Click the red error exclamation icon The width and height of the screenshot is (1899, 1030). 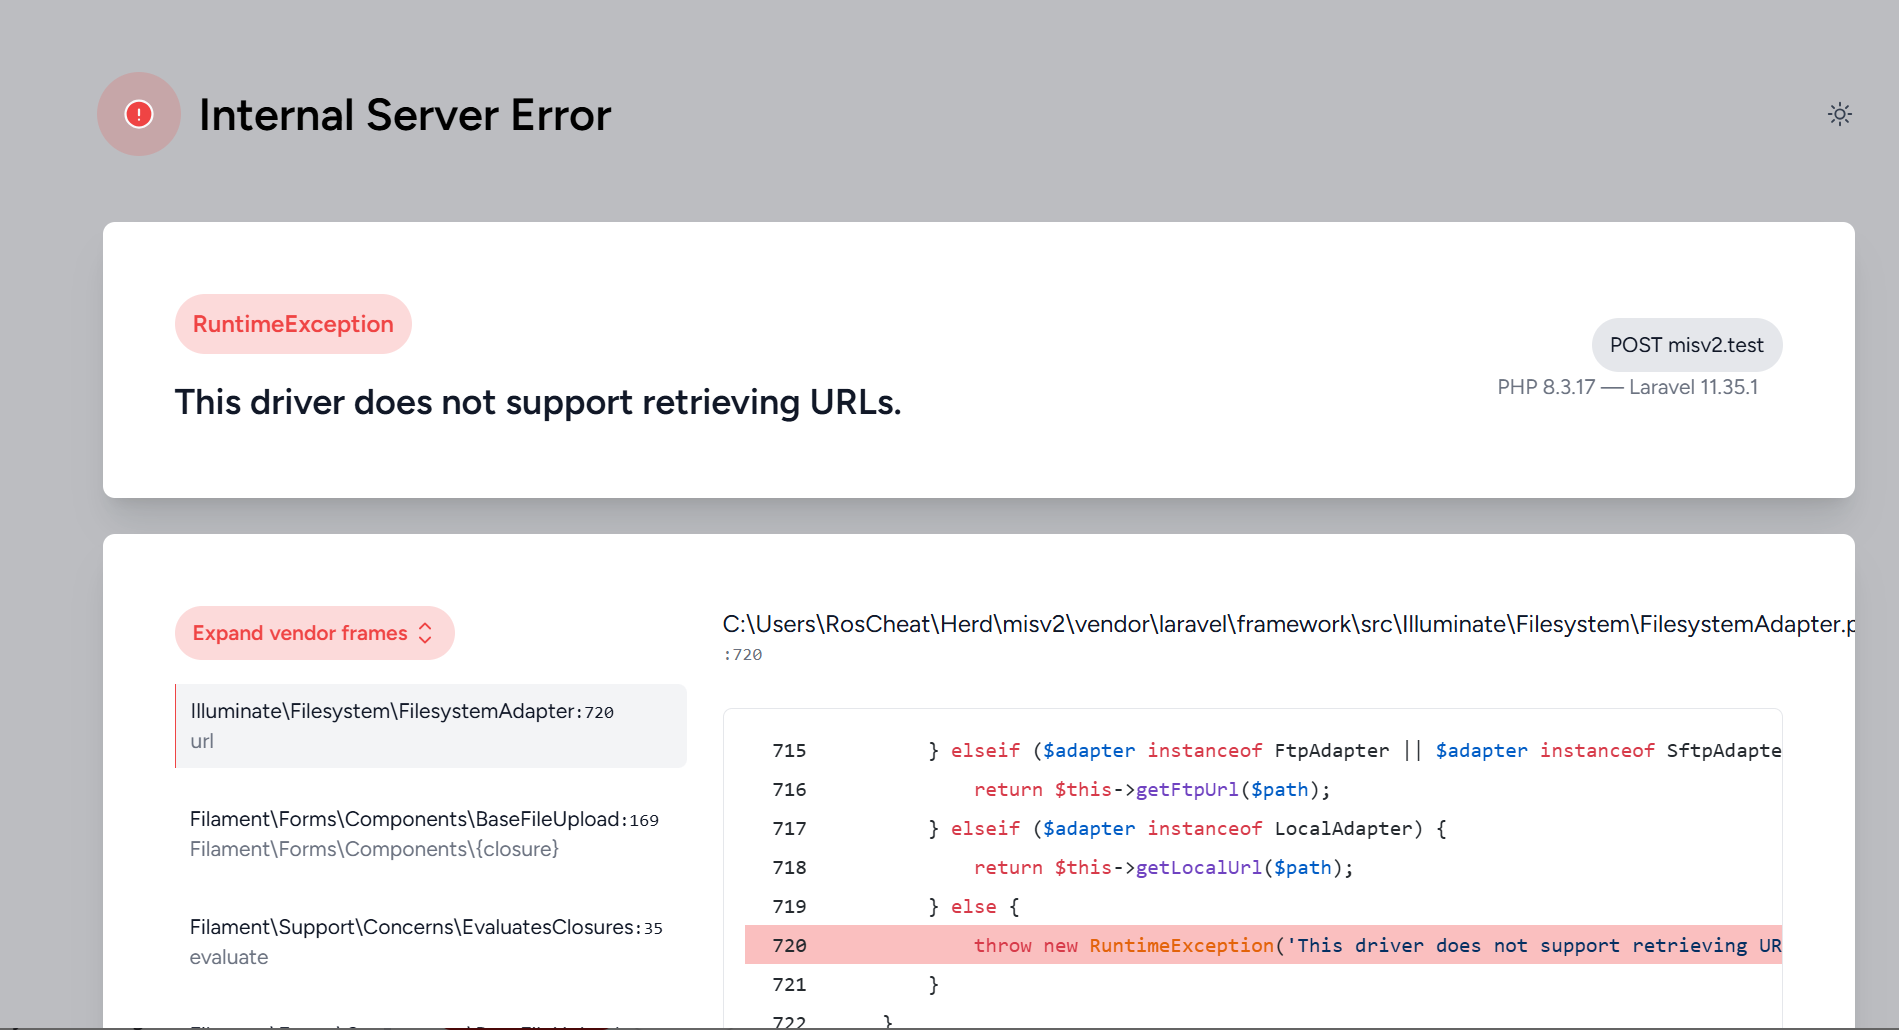pos(139,114)
